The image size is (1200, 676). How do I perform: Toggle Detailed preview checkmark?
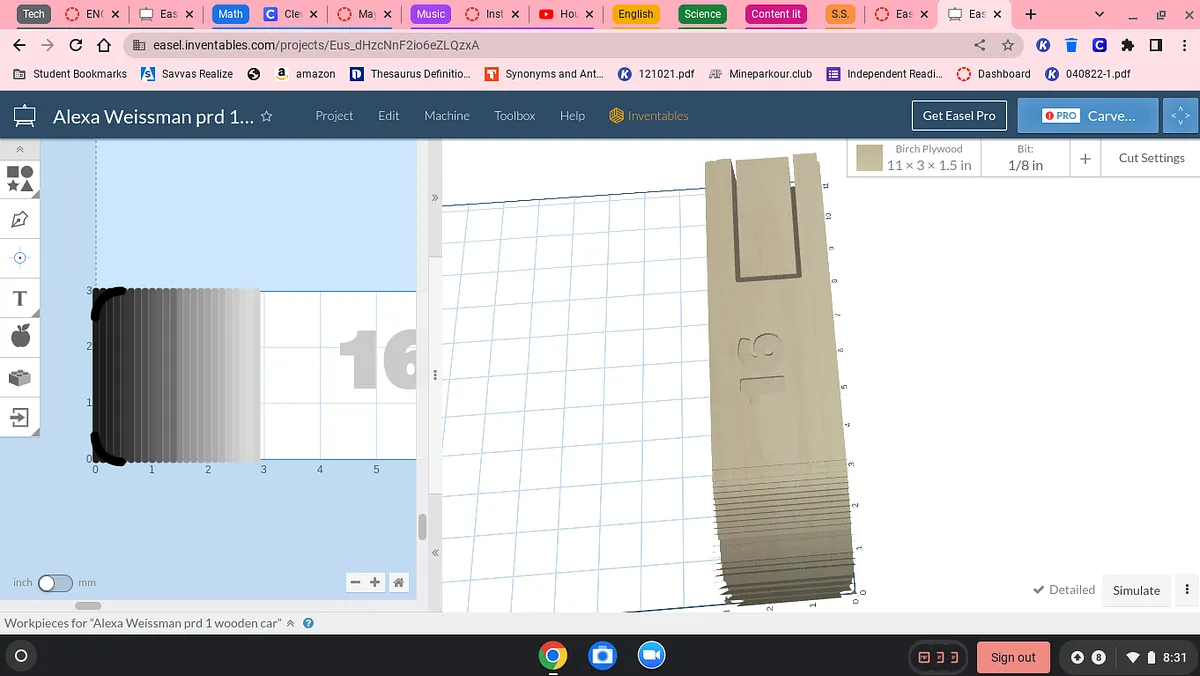click(1064, 590)
